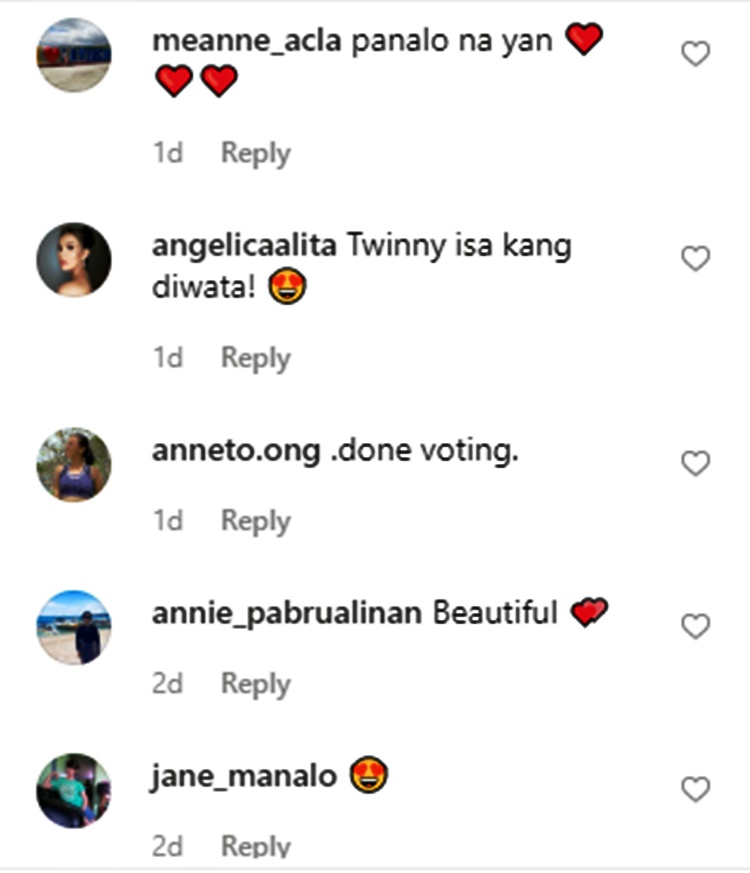The image size is (750, 873).
Task: Open annie_pabrualinan's beach avatar
Action: 73,627
